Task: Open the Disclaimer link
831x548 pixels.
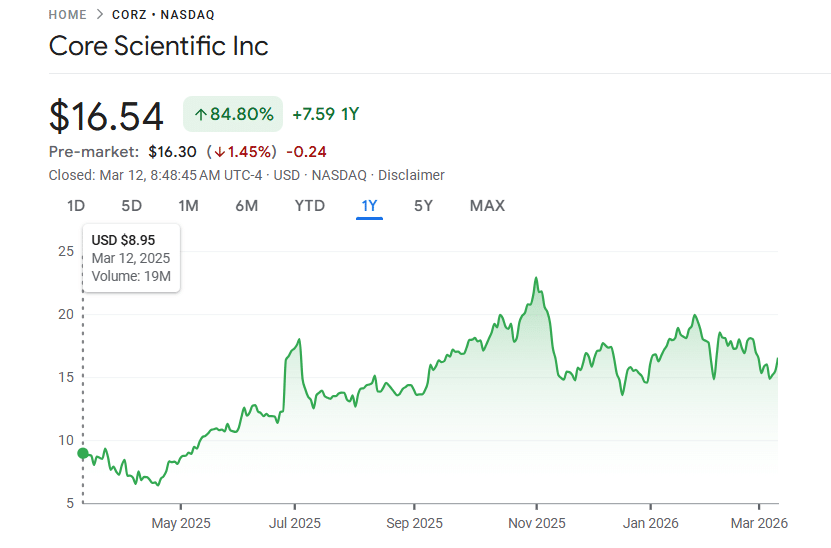Action: click(x=411, y=175)
